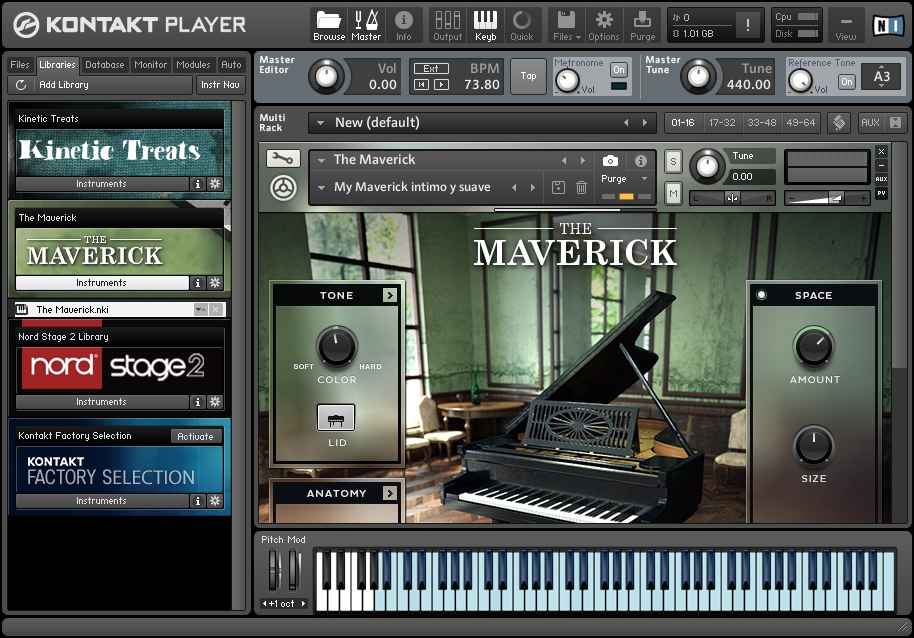Expand the ANATOMY panel arrow
Viewport: 914px width, 638px height.
(x=389, y=494)
